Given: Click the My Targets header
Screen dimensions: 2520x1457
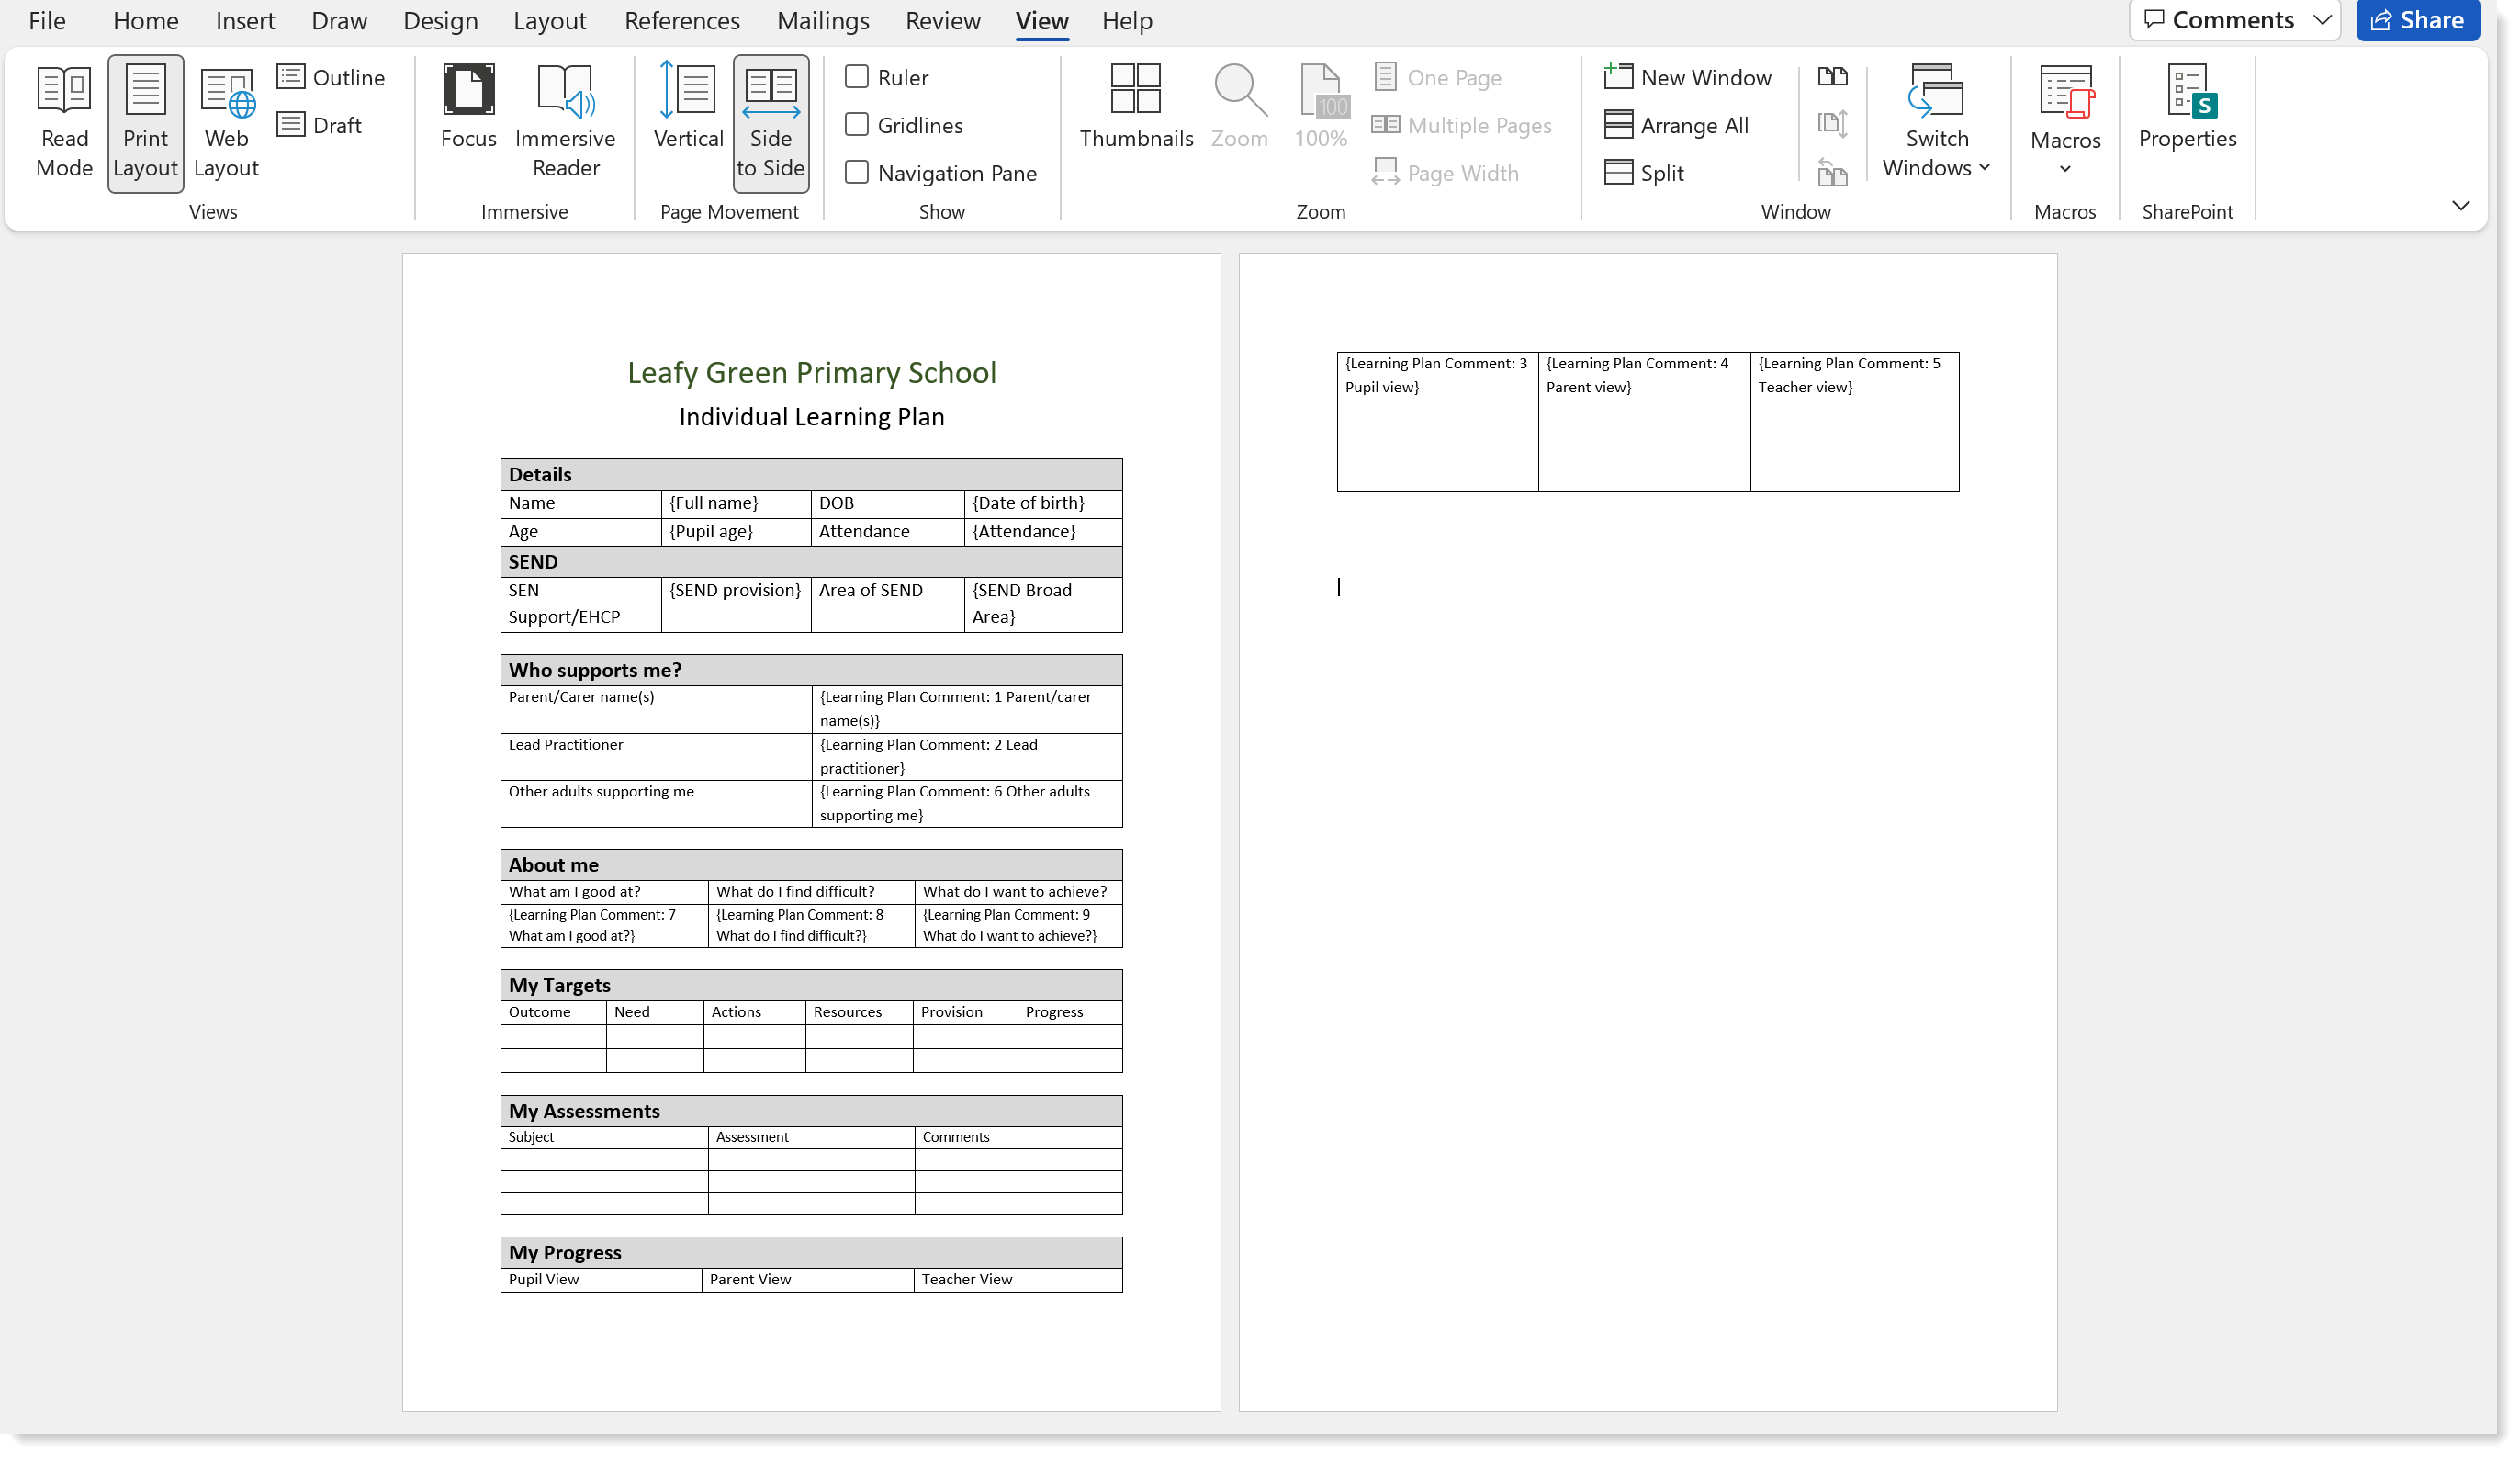Looking at the screenshot, I should pos(811,985).
